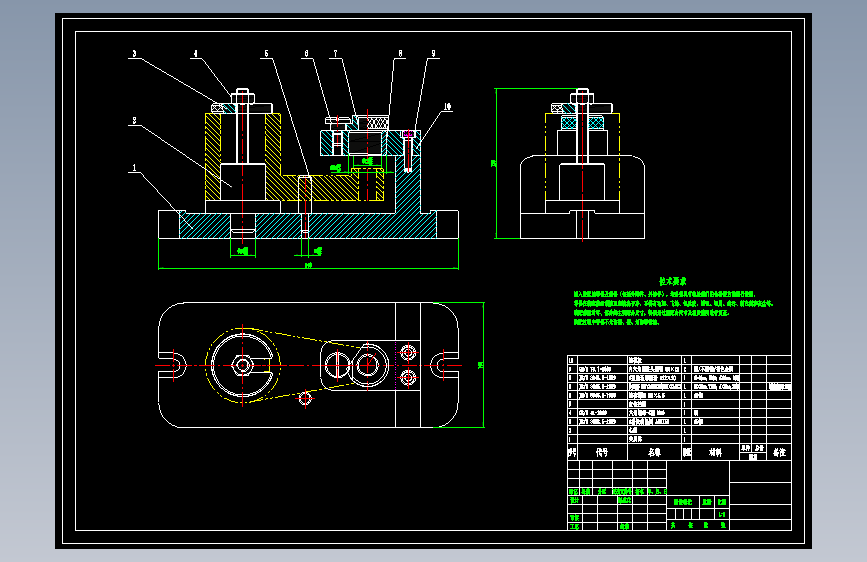Click part balloon number 9 label
Image resolution: width=867 pixels, height=562 pixels.
[x=433, y=54]
